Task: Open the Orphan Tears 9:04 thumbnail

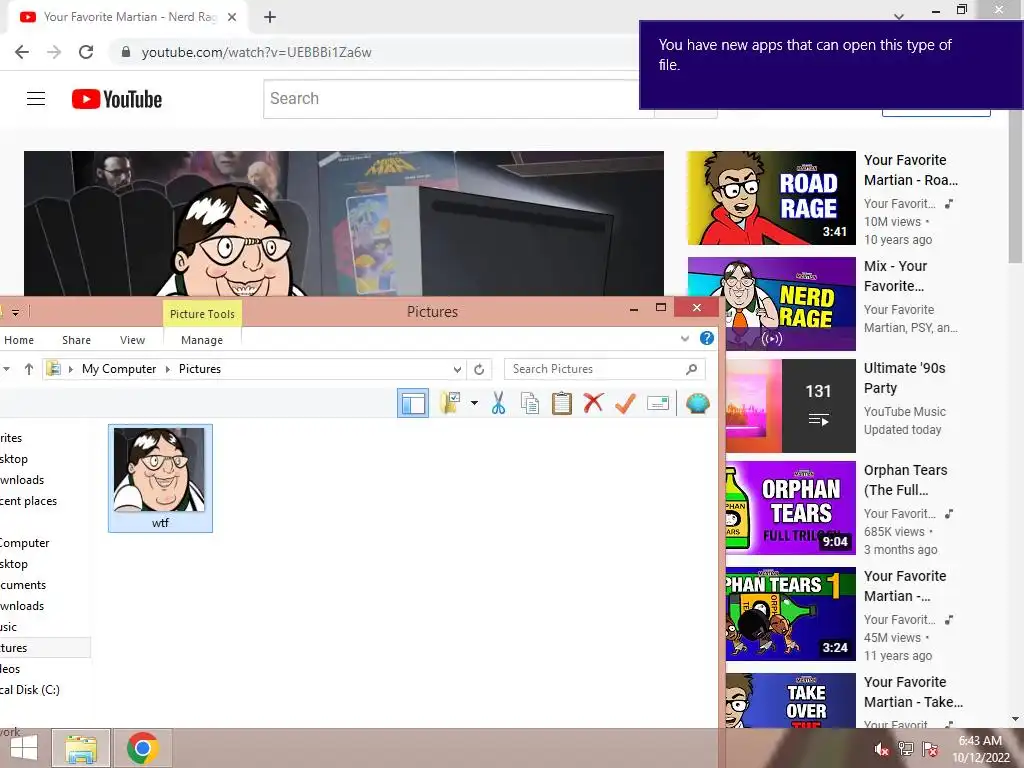Action: coord(790,507)
